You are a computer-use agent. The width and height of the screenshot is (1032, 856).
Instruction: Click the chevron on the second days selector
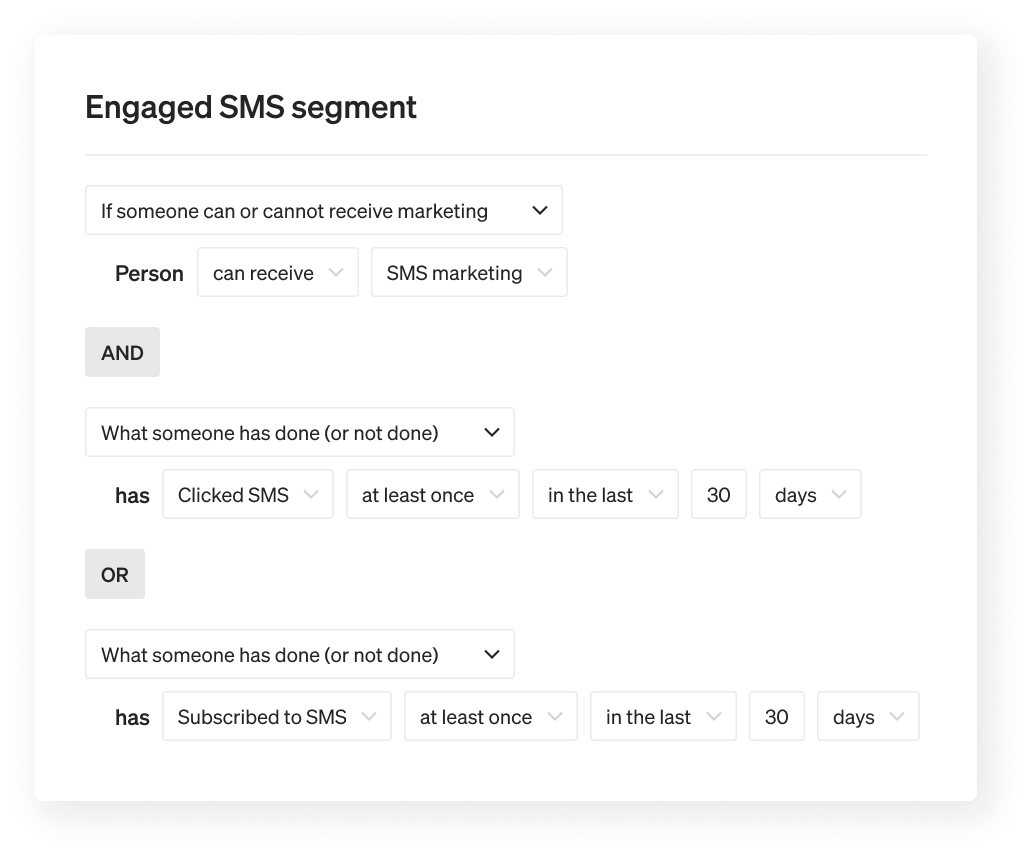click(x=898, y=716)
